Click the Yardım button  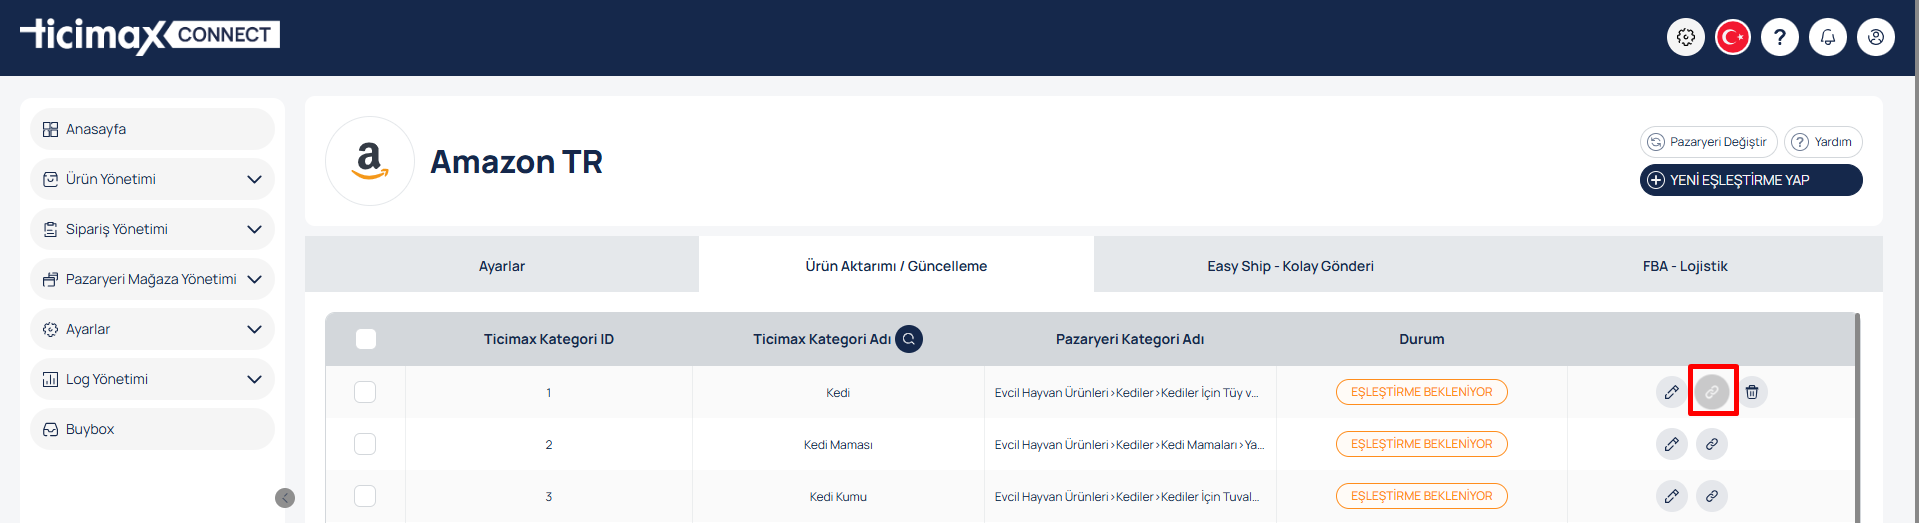[1824, 142]
